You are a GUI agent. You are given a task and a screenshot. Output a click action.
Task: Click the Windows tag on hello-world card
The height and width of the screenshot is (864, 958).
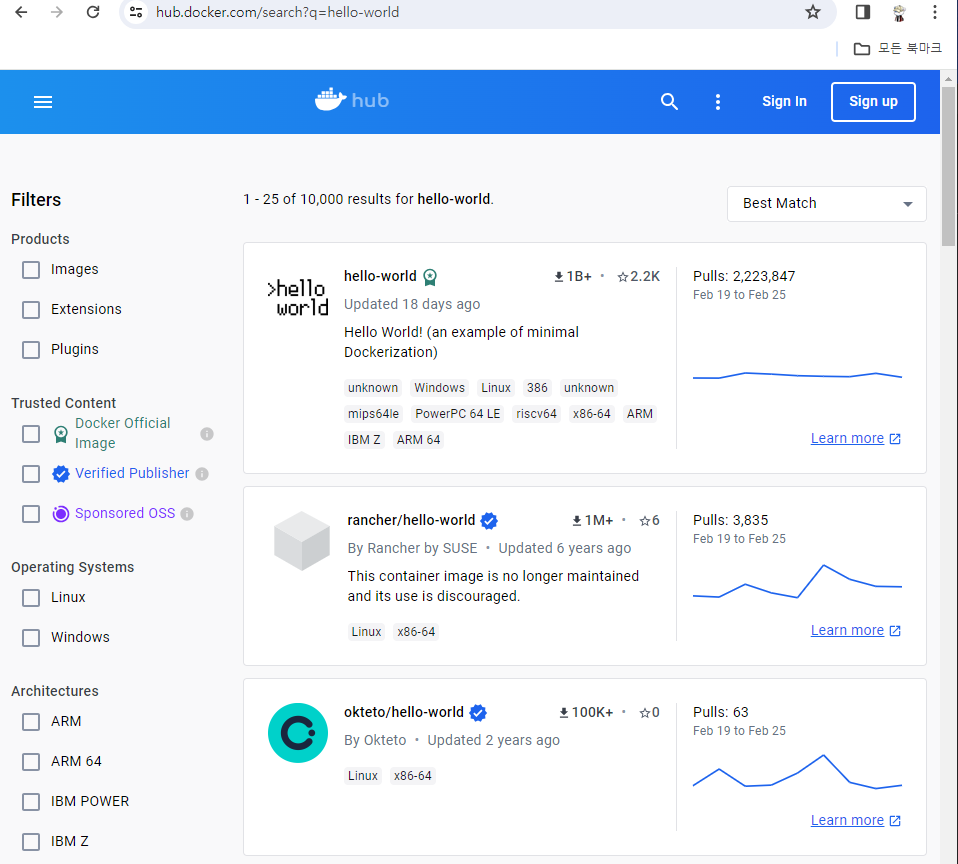[x=439, y=388]
